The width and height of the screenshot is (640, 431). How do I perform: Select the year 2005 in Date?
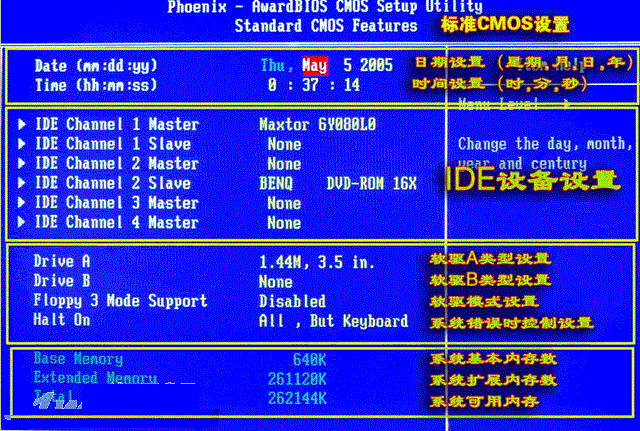(x=376, y=66)
